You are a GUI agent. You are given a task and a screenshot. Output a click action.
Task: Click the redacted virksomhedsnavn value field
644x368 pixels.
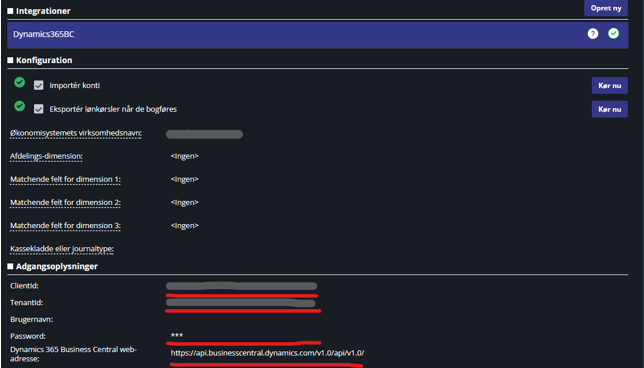pyautogui.click(x=204, y=134)
